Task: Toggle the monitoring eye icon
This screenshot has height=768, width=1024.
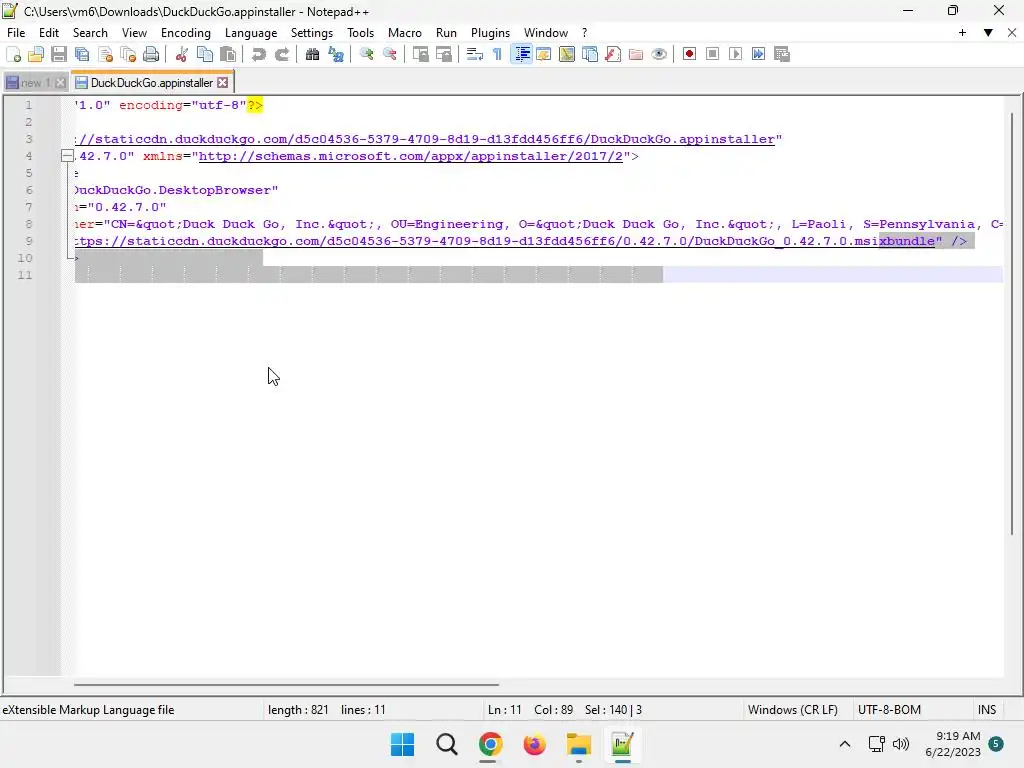Action: 659,54
